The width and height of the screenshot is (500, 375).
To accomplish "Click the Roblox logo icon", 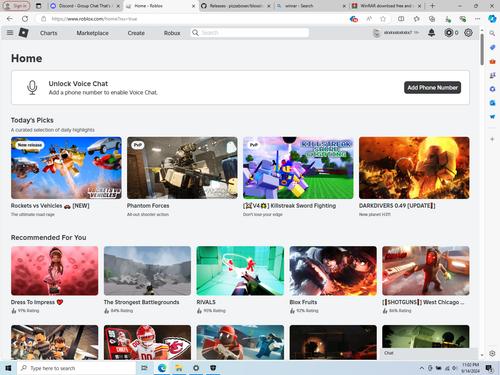I will (23, 33).
